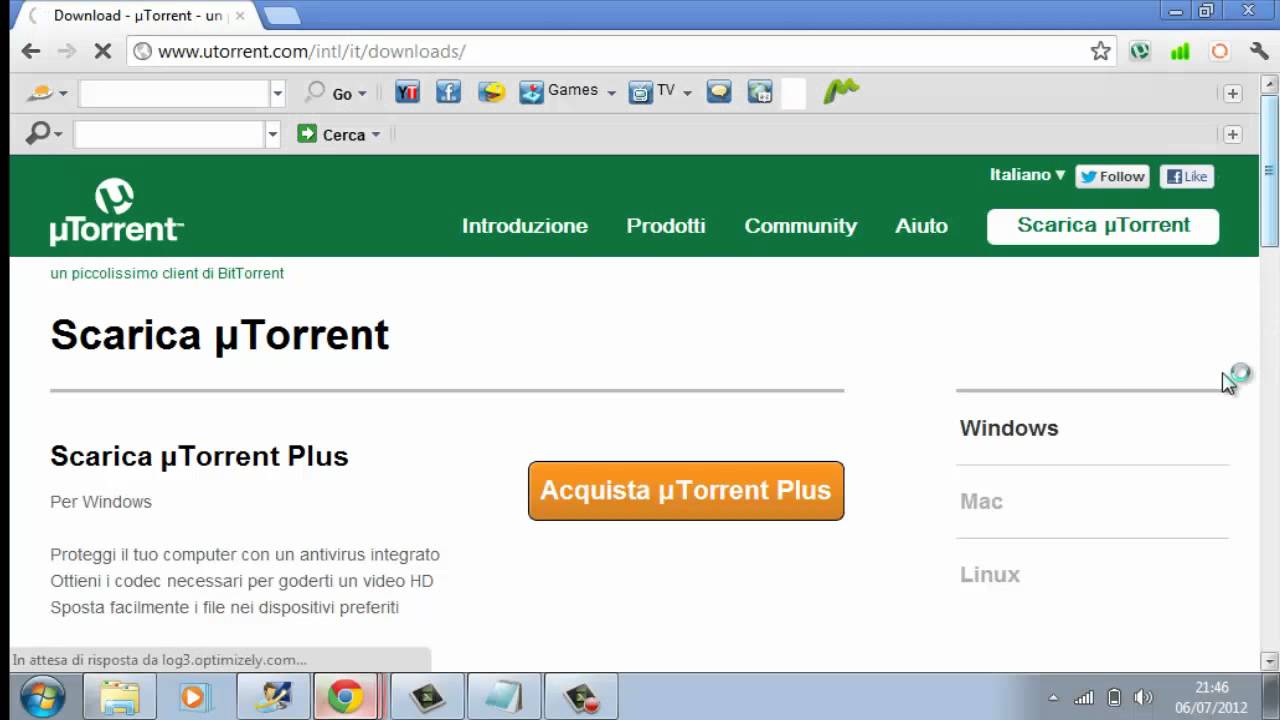Click the plus button on first toolbar
The height and width of the screenshot is (720, 1280).
tap(1232, 93)
